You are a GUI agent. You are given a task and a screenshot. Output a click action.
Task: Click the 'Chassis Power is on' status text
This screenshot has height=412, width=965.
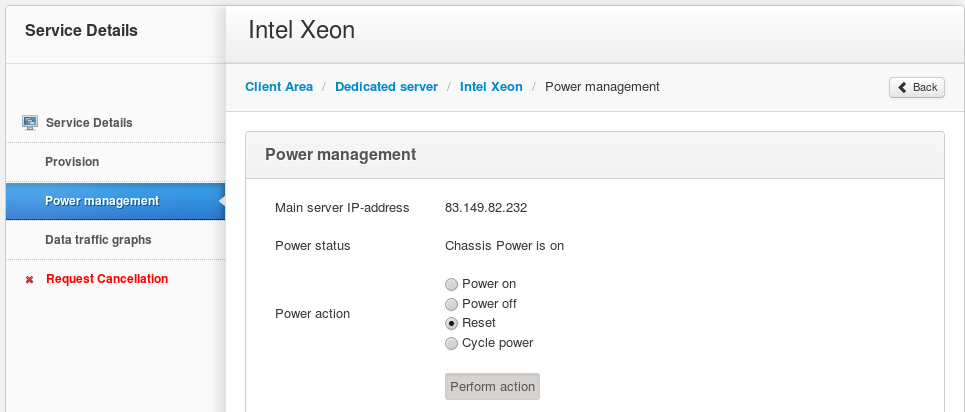point(505,246)
